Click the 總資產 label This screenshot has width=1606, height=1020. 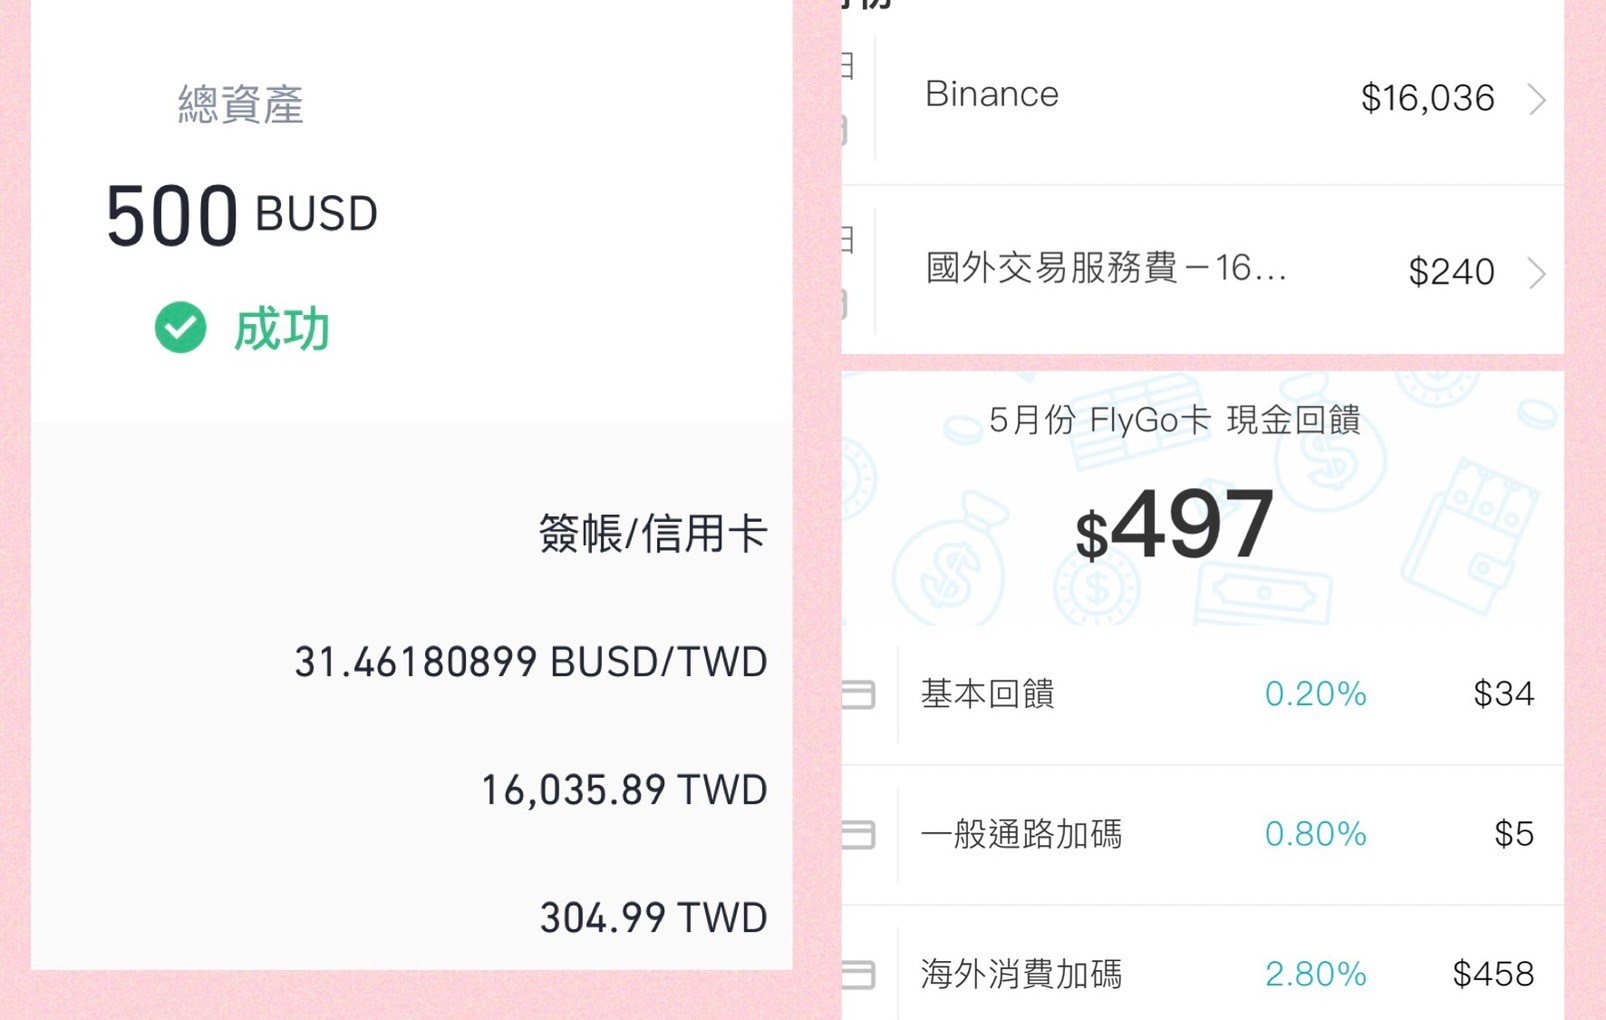tap(241, 104)
